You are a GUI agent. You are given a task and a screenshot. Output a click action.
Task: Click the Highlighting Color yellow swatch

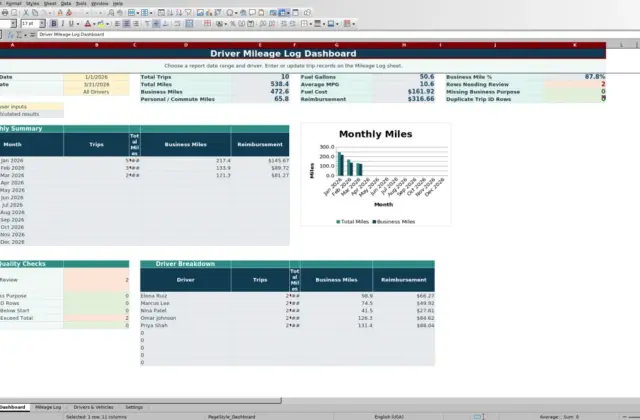(100, 24)
